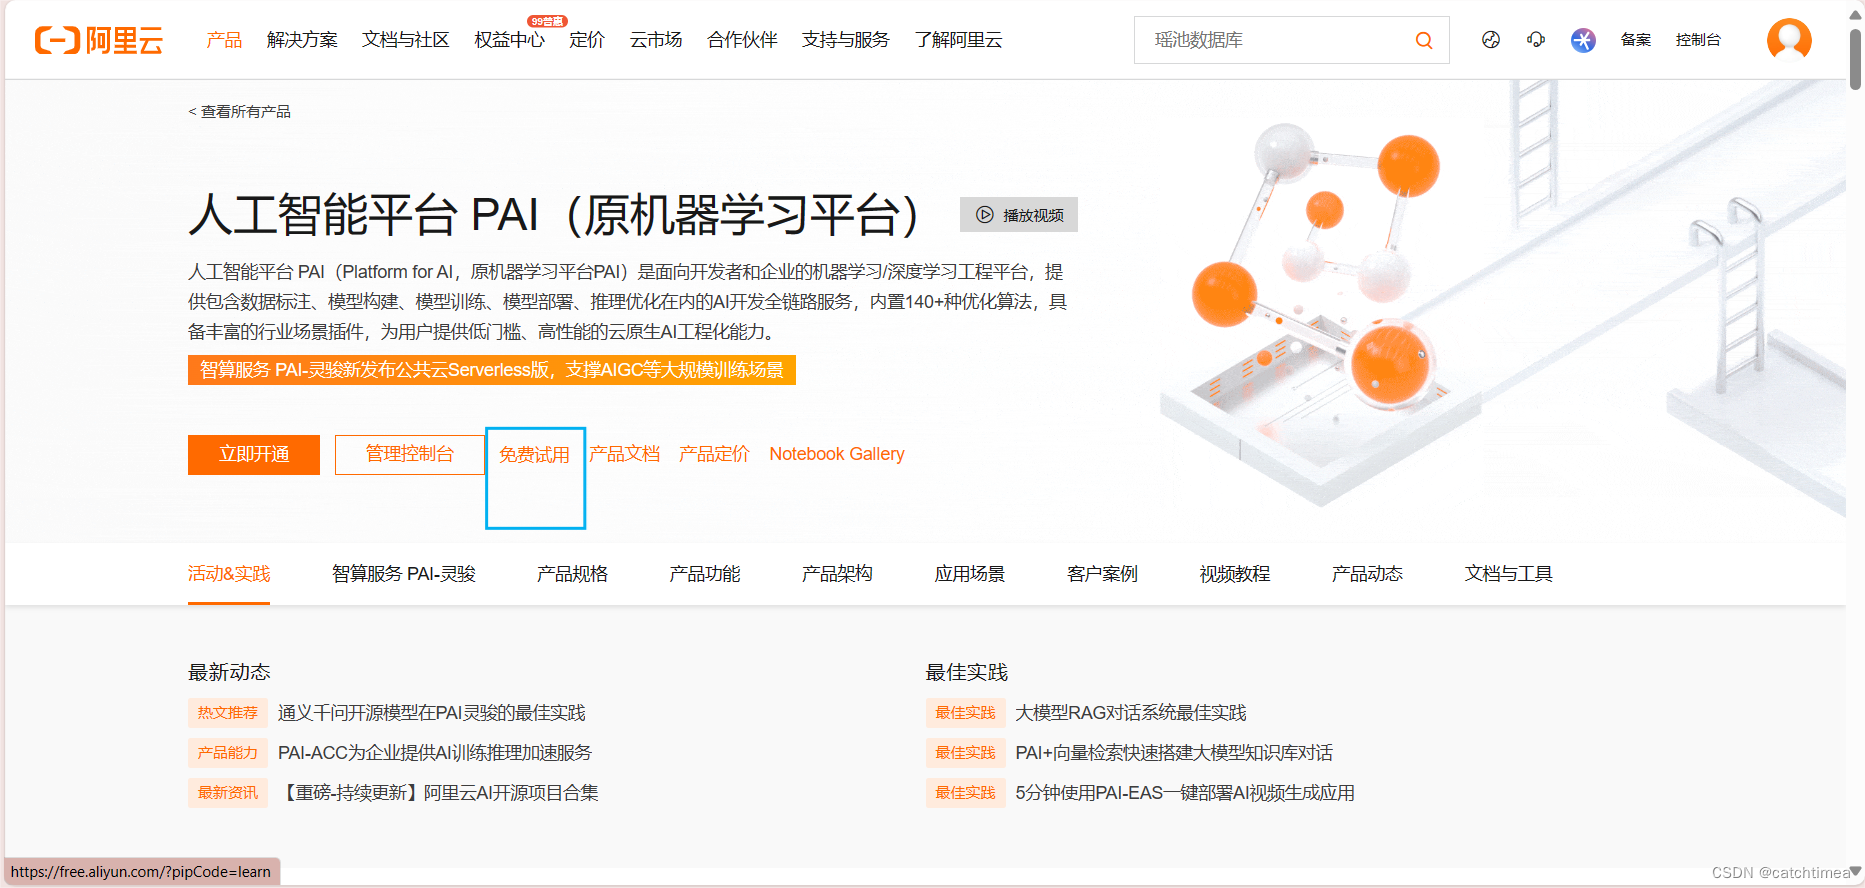Open the user avatar profile menu
This screenshot has width=1865, height=888.
pyautogui.click(x=1789, y=40)
